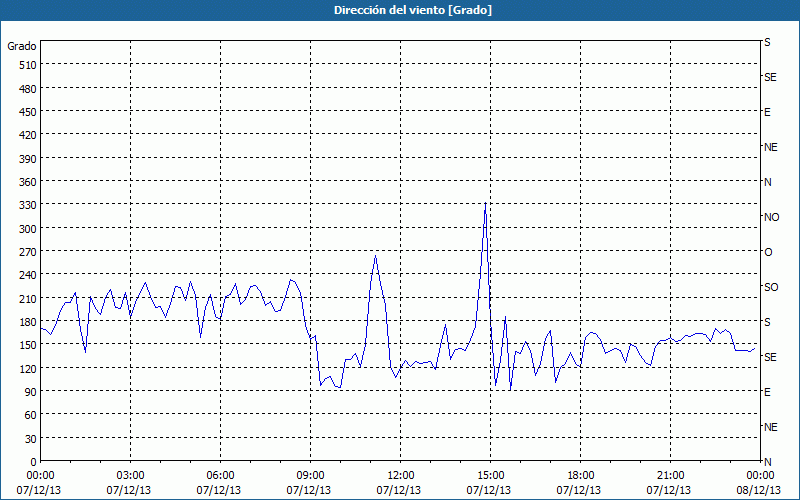Click the 300 value on the left axis
This screenshot has width=800, height=500.
pos(28,229)
